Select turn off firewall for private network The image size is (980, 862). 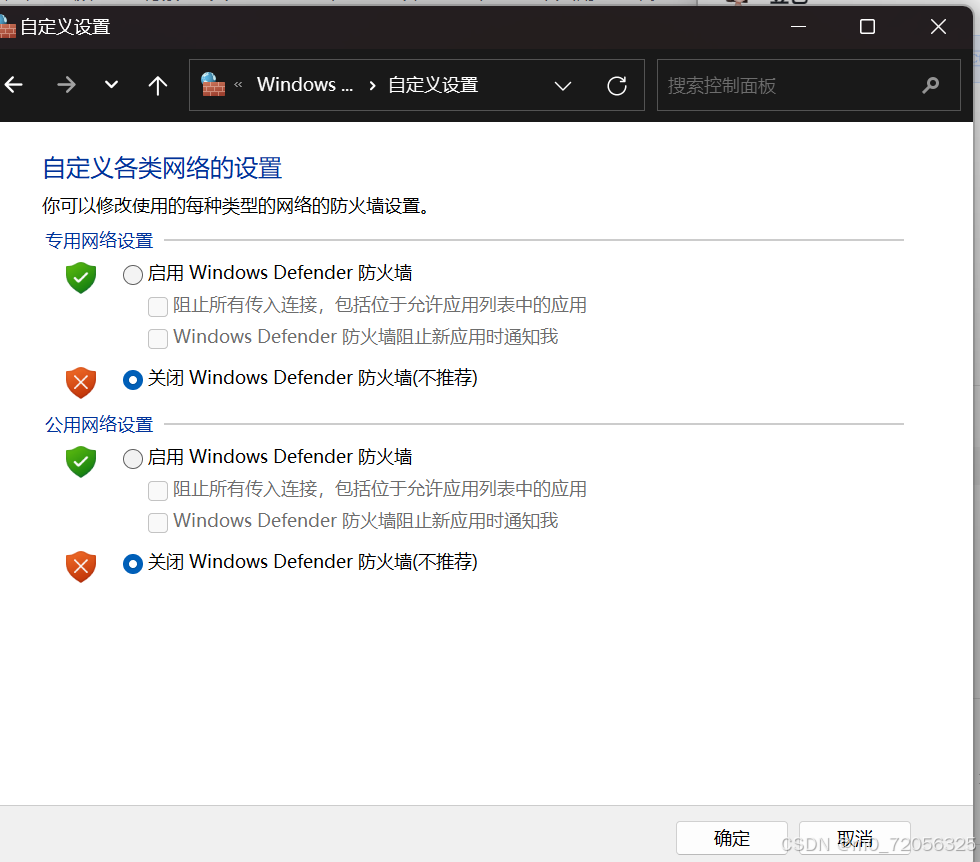132,379
